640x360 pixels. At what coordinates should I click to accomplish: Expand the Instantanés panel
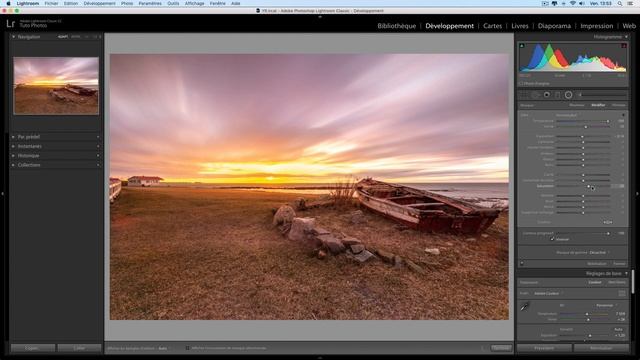[13, 146]
